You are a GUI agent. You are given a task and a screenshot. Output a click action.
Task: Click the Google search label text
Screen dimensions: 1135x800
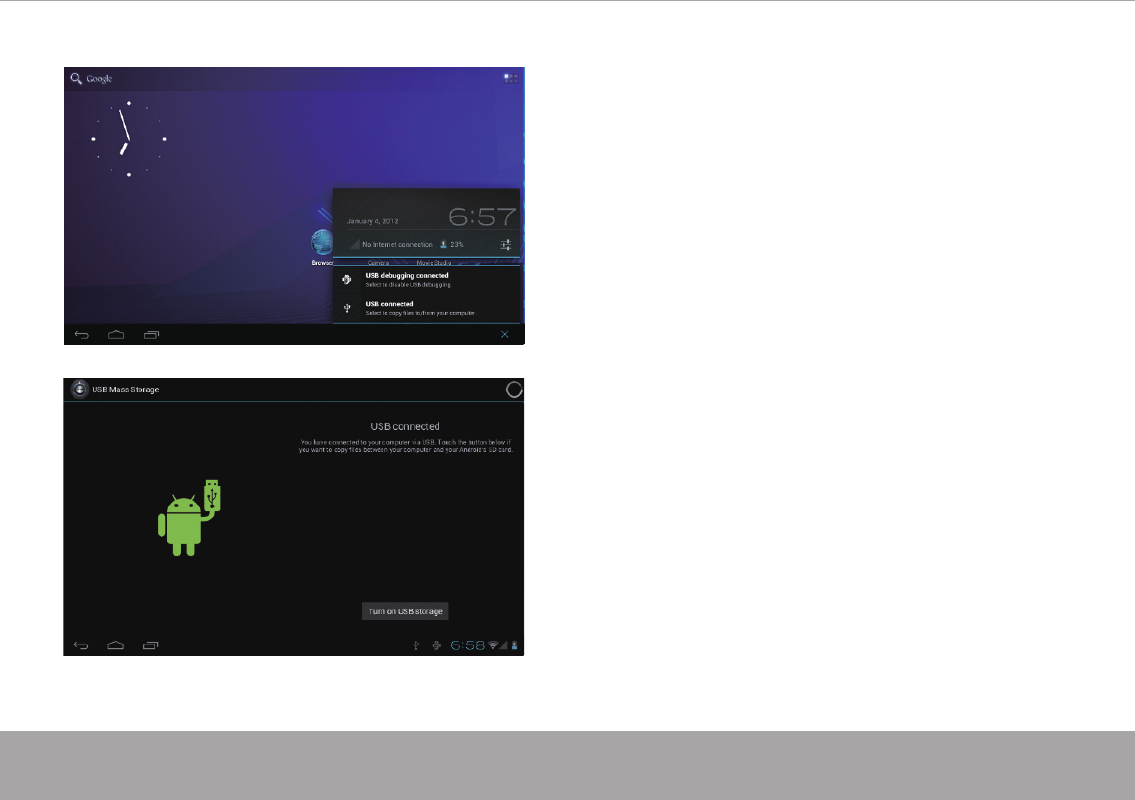pyautogui.click(x=99, y=79)
